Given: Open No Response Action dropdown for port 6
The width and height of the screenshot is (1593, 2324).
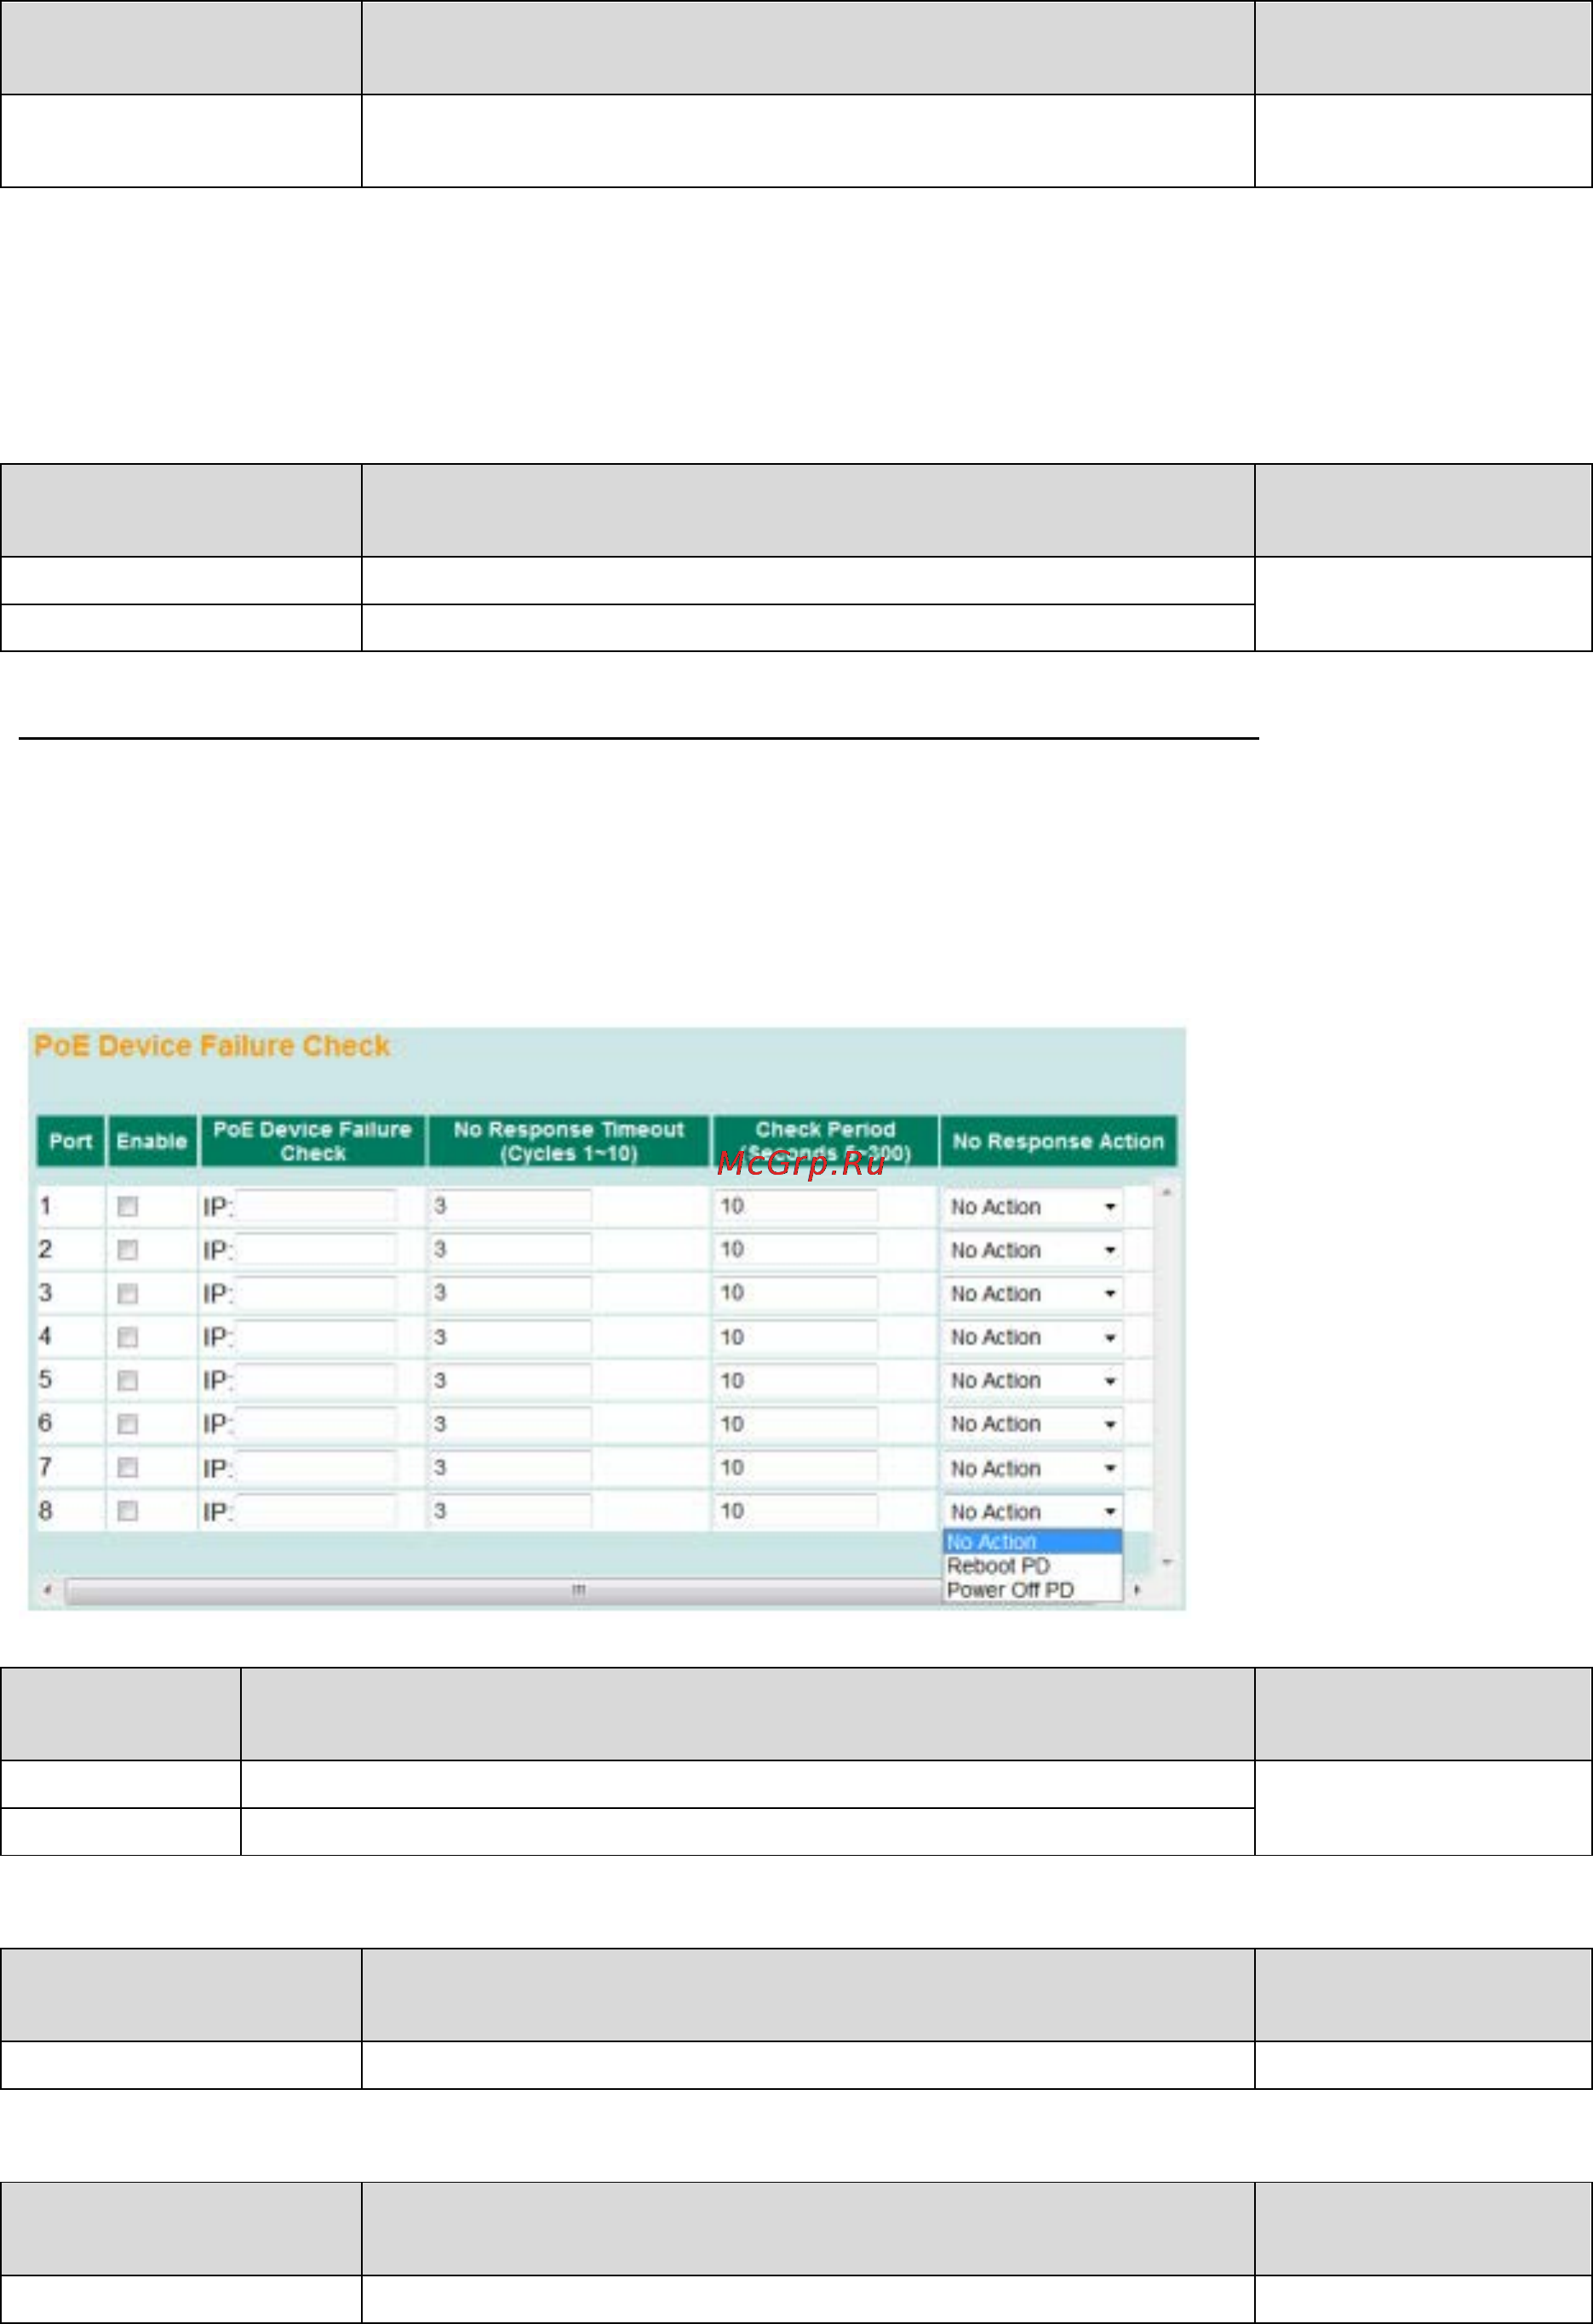Looking at the screenshot, I should (x=1033, y=1424).
